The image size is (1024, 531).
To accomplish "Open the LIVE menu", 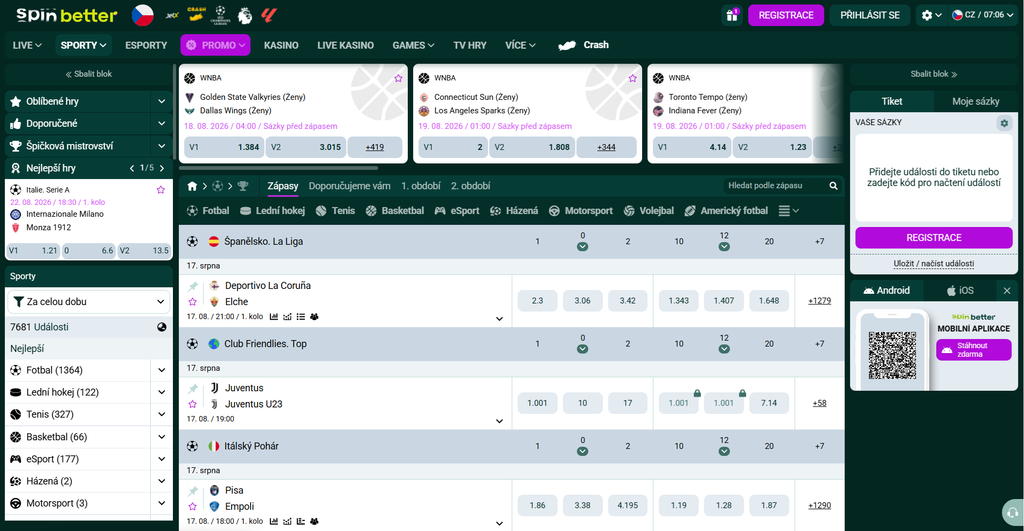I will pos(27,45).
